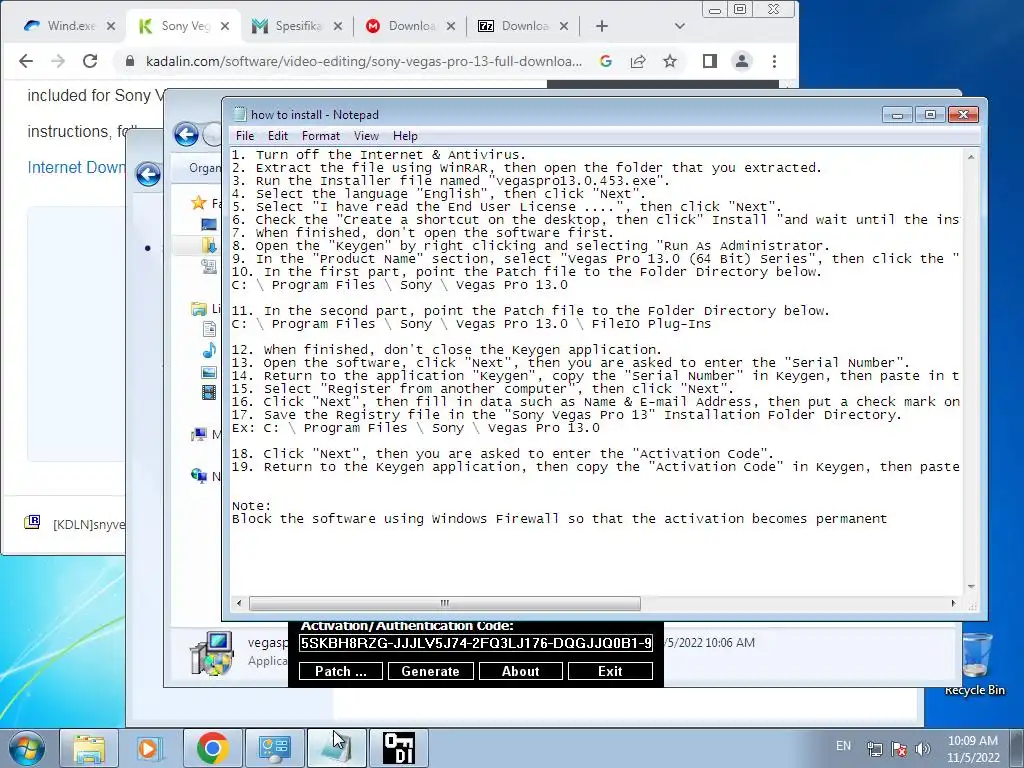1024x768 pixels.
Task: Click the Patch button in keygen
Action: pos(341,671)
